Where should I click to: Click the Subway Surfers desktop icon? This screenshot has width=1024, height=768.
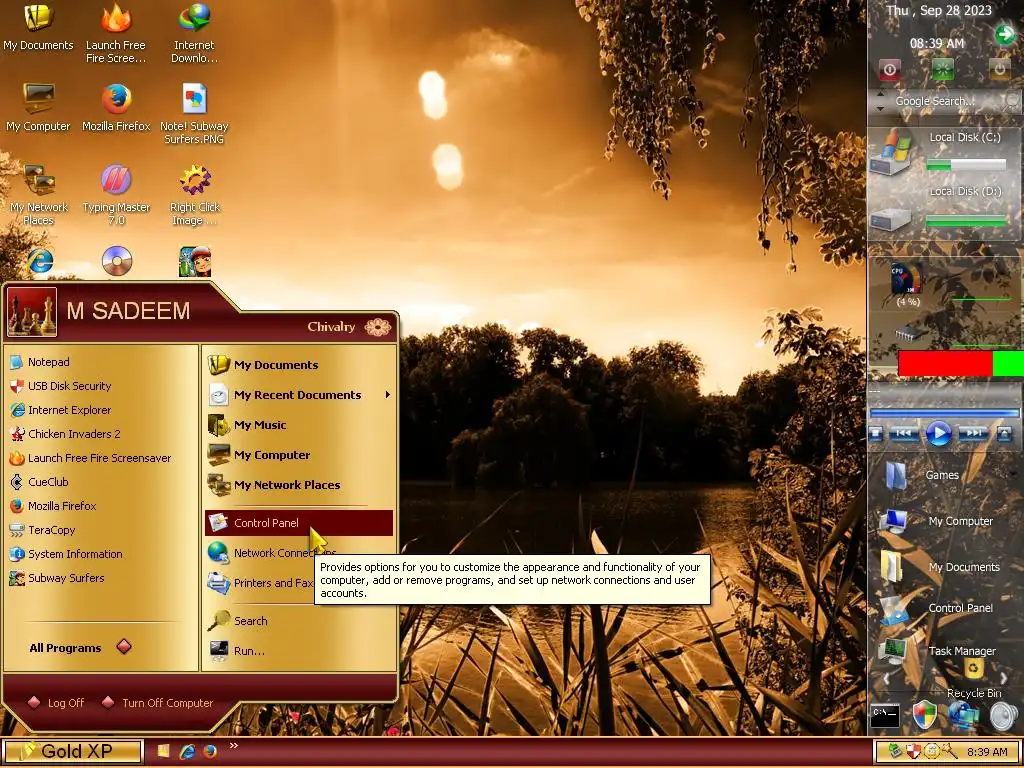click(x=195, y=261)
